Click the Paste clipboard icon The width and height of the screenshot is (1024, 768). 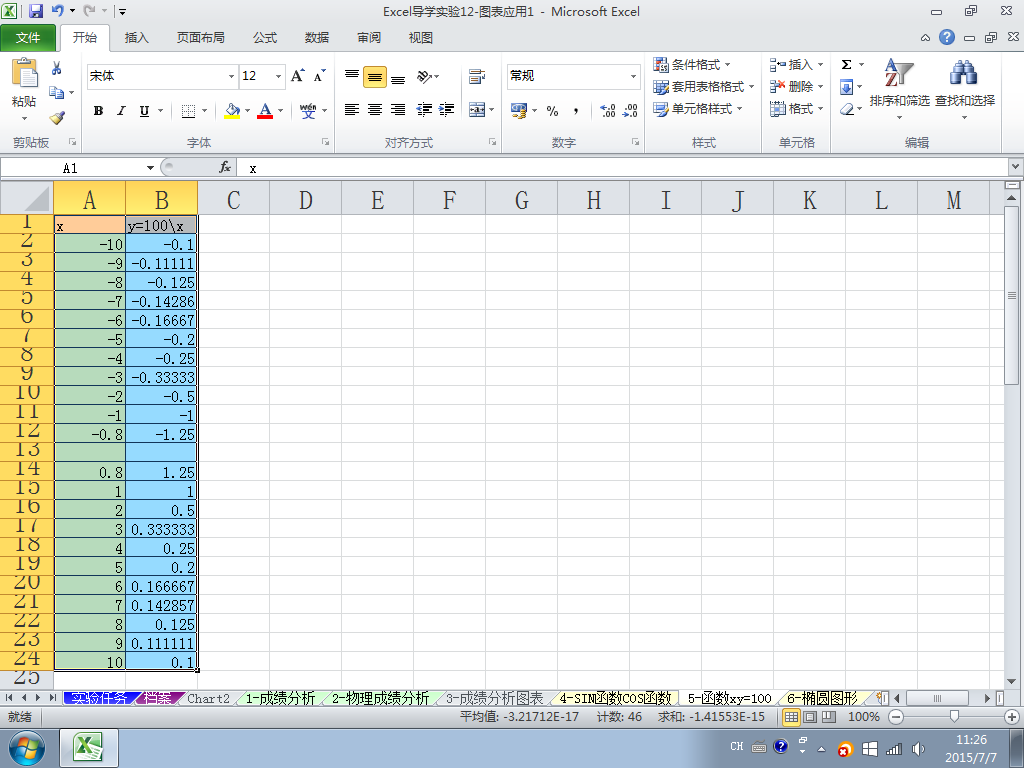tap(24, 73)
